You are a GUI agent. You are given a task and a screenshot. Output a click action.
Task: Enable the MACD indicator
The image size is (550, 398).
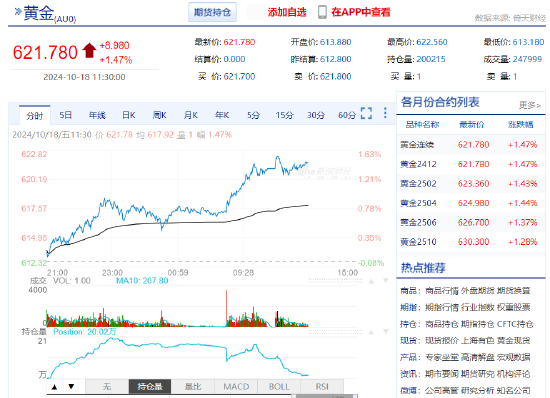pyautogui.click(x=236, y=386)
